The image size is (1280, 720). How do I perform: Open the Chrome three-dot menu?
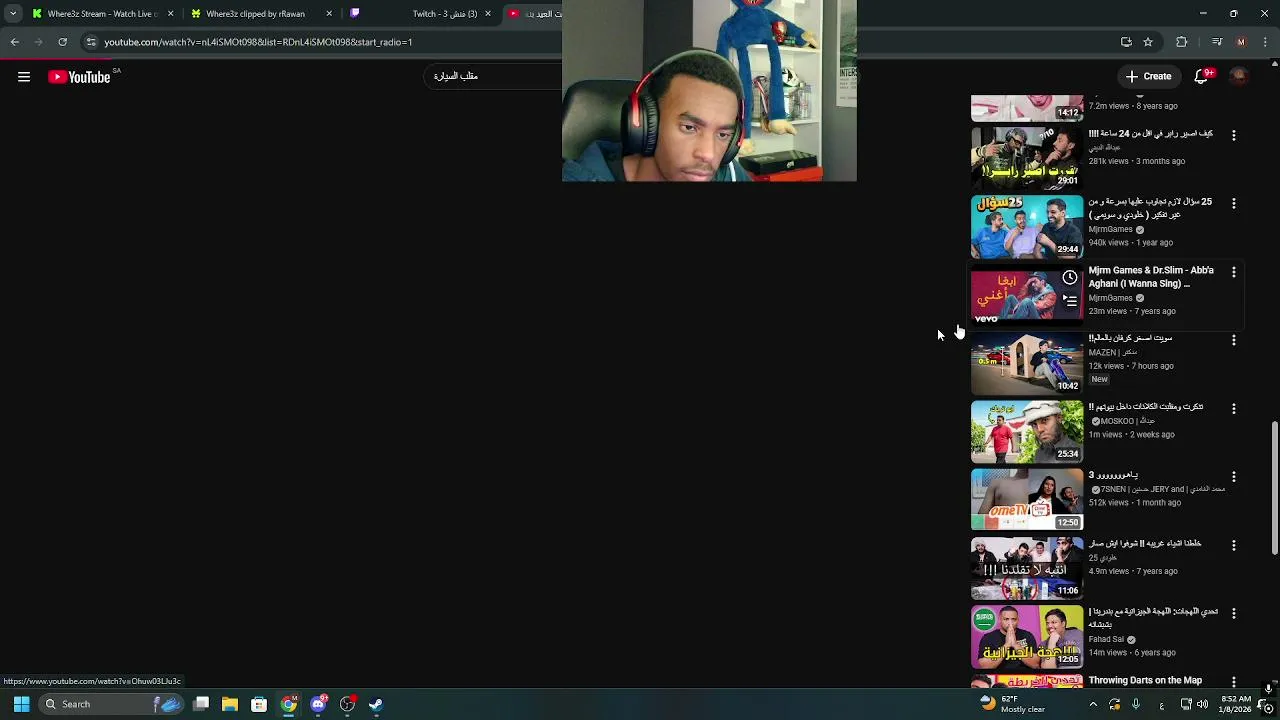1264,42
